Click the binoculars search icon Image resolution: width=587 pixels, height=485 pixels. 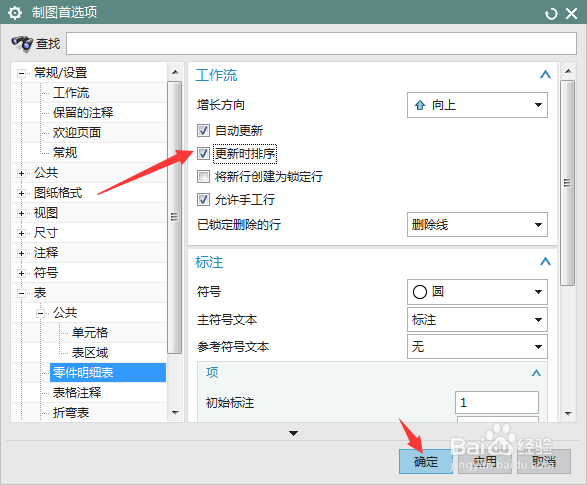click(22, 44)
